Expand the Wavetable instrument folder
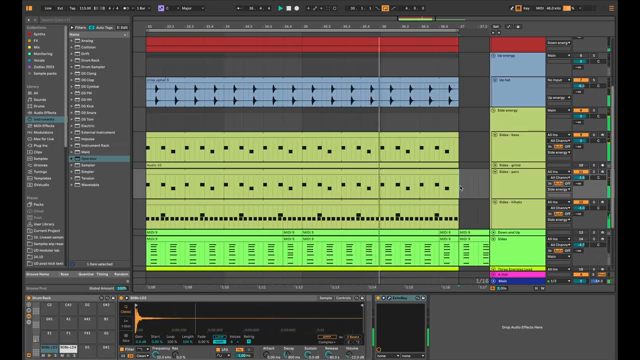Screen dimensions: 640x360 pos(72,184)
